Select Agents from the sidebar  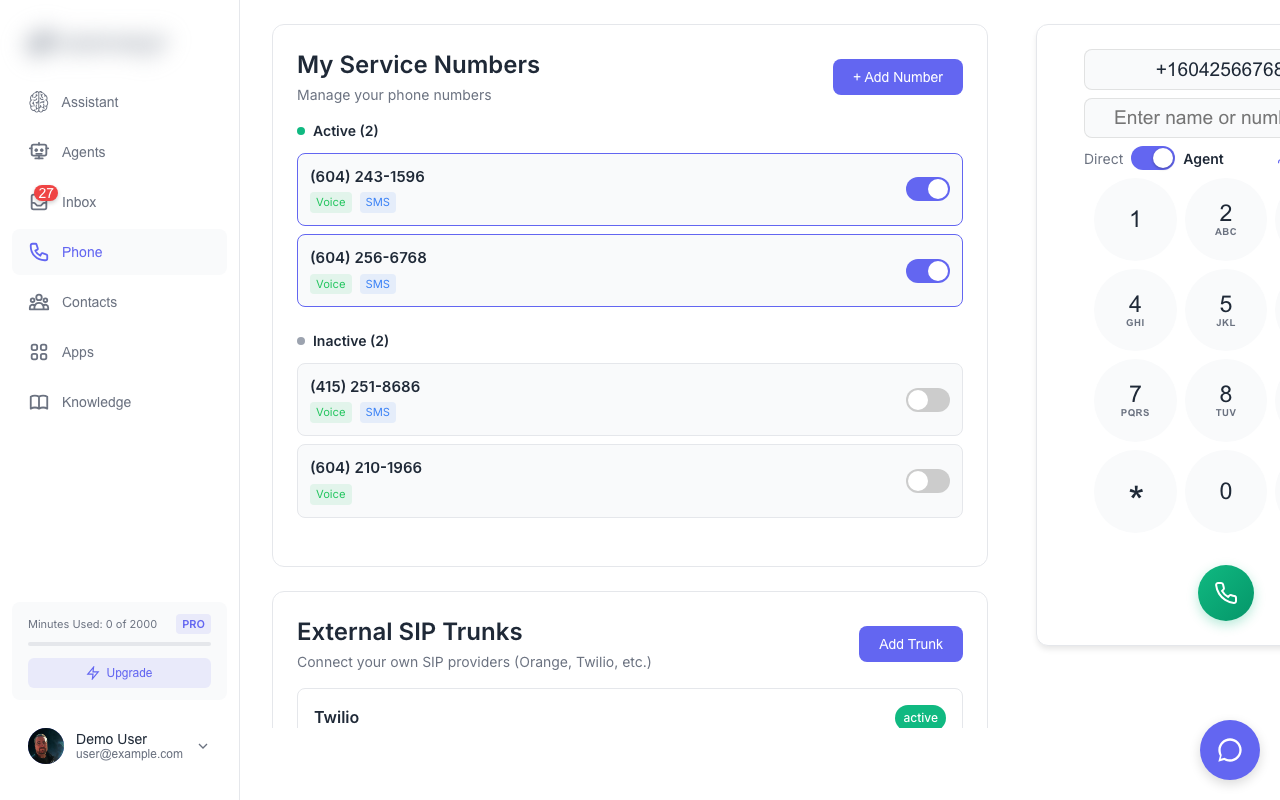[84, 152]
